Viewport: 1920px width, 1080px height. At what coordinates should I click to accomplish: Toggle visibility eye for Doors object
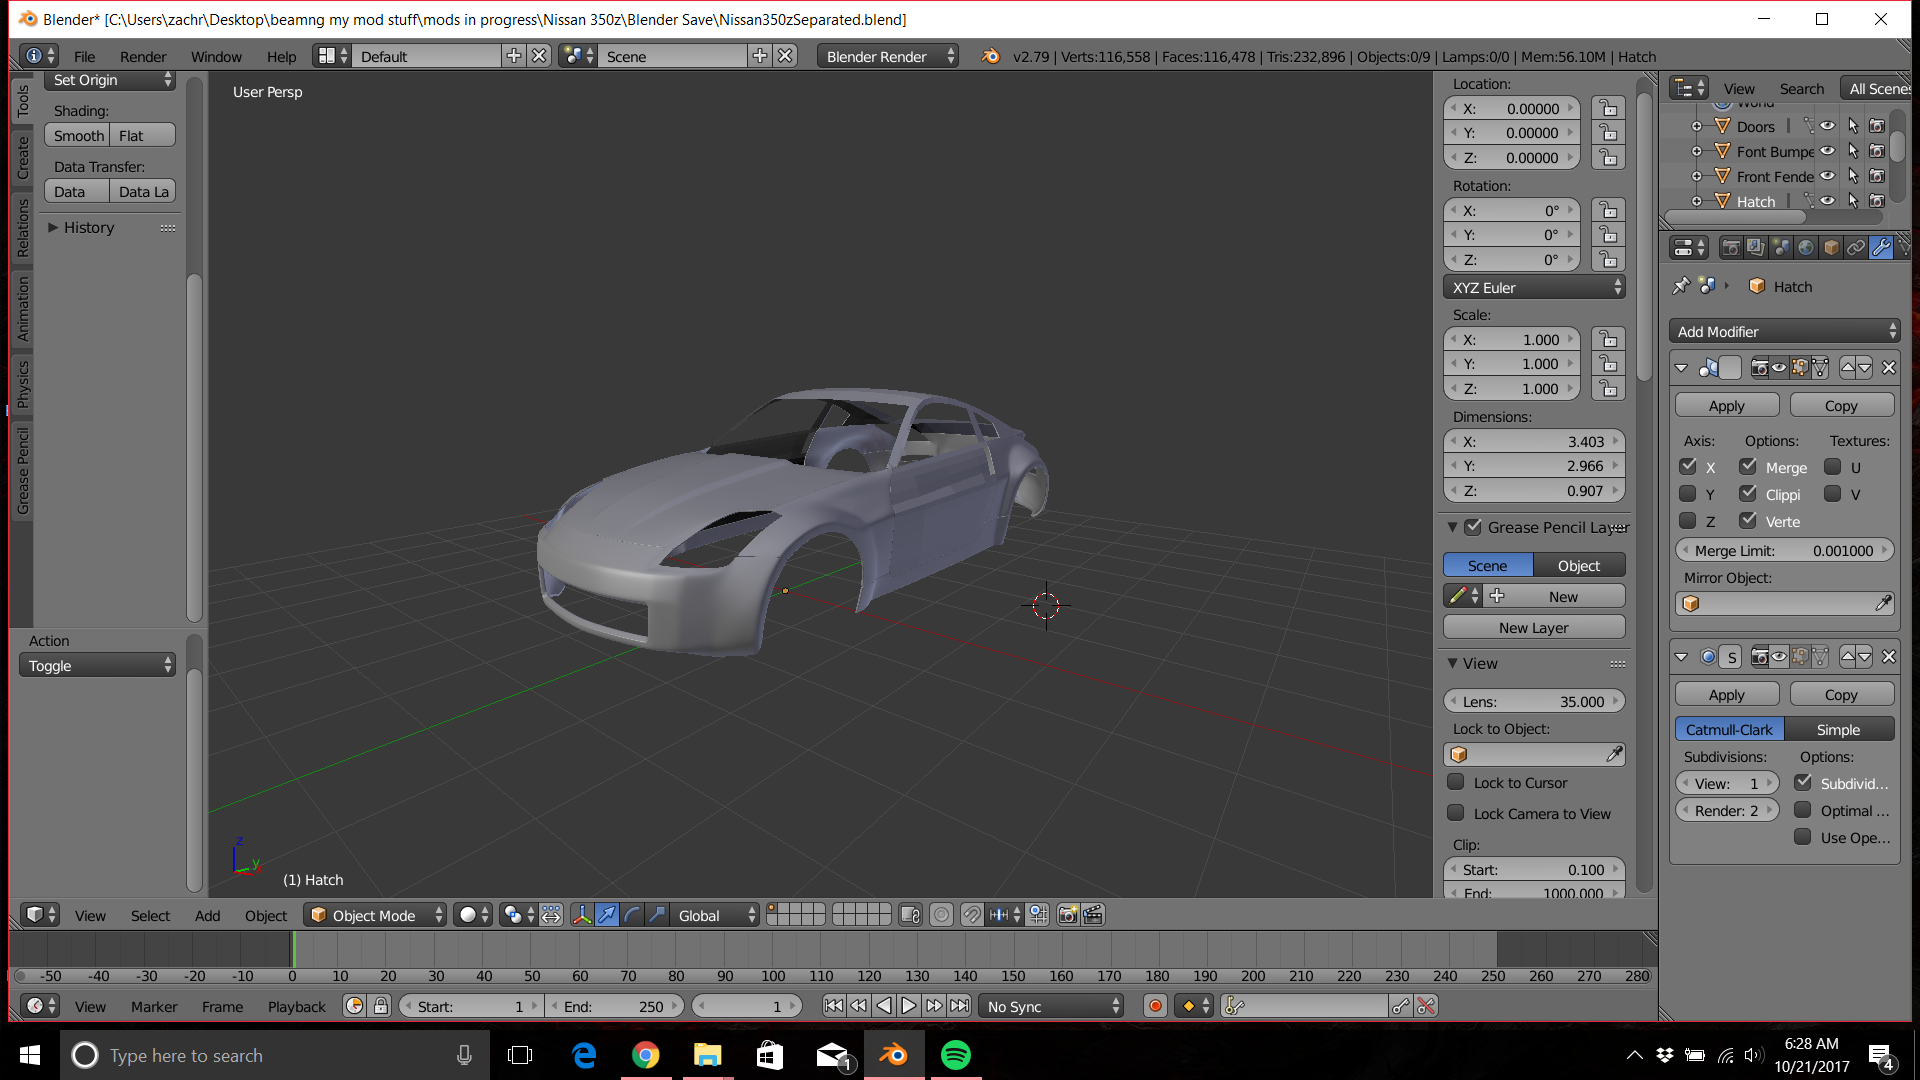pyautogui.click(x=1827, y=126)
